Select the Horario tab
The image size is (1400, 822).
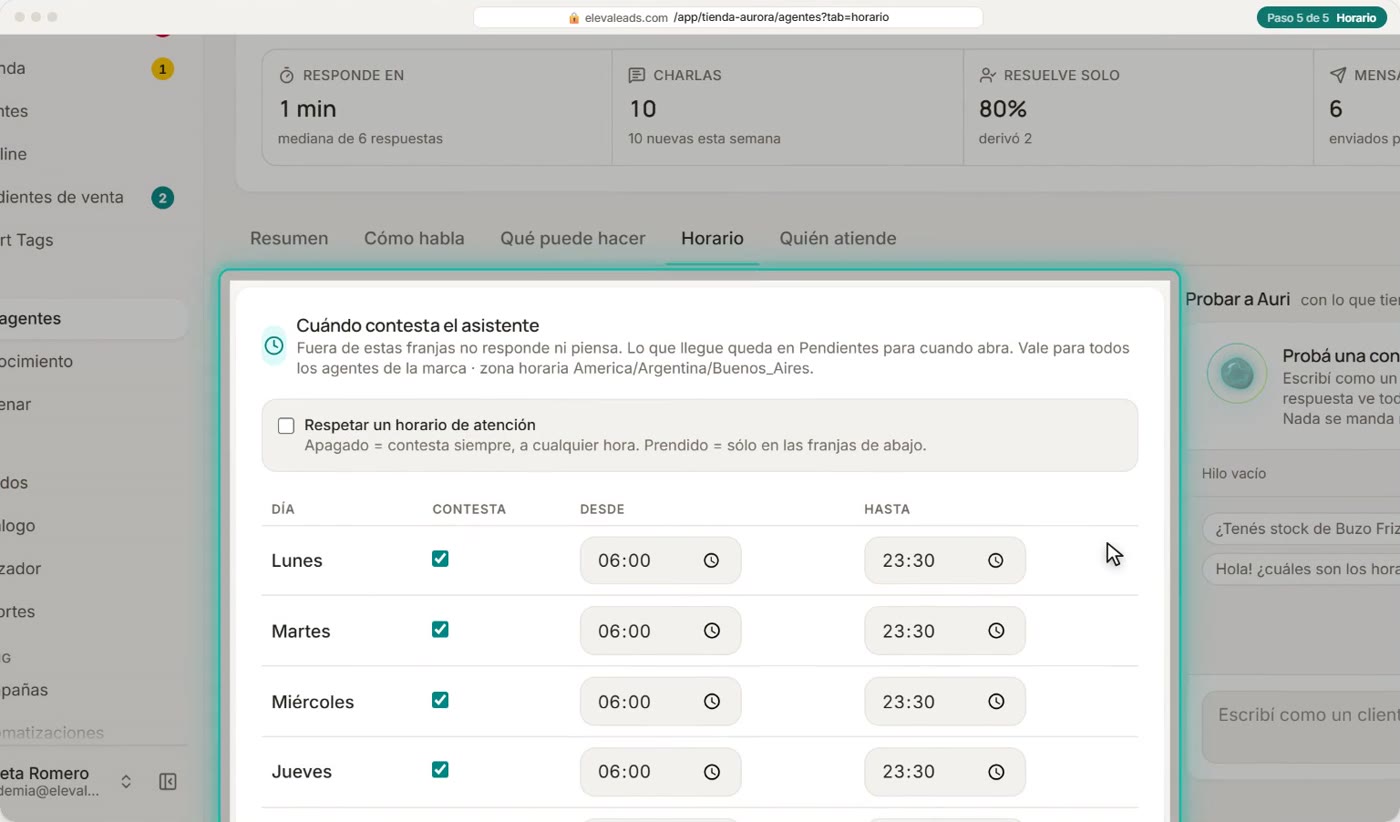pyautogui.click(x=712, y=238)
